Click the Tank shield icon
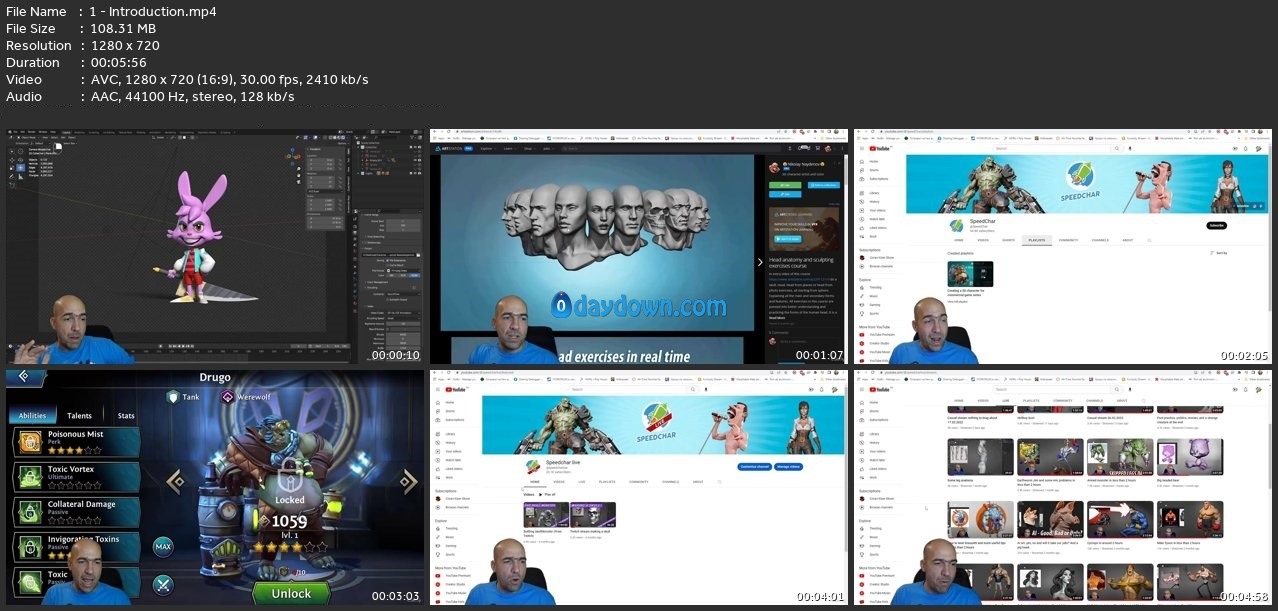 point(172,397)
